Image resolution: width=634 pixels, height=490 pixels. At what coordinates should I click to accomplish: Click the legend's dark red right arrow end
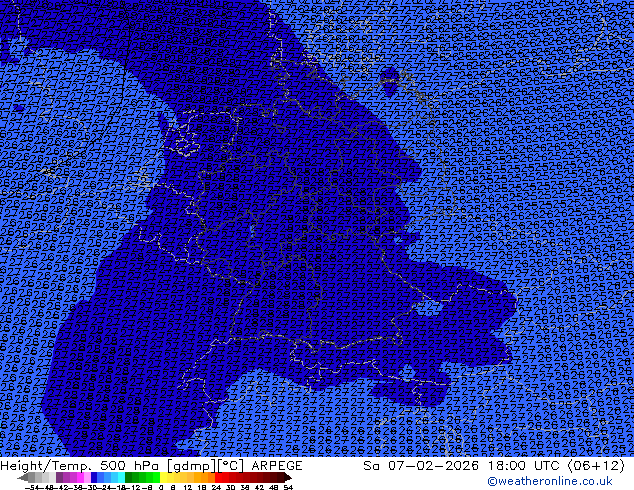[288, 478]
